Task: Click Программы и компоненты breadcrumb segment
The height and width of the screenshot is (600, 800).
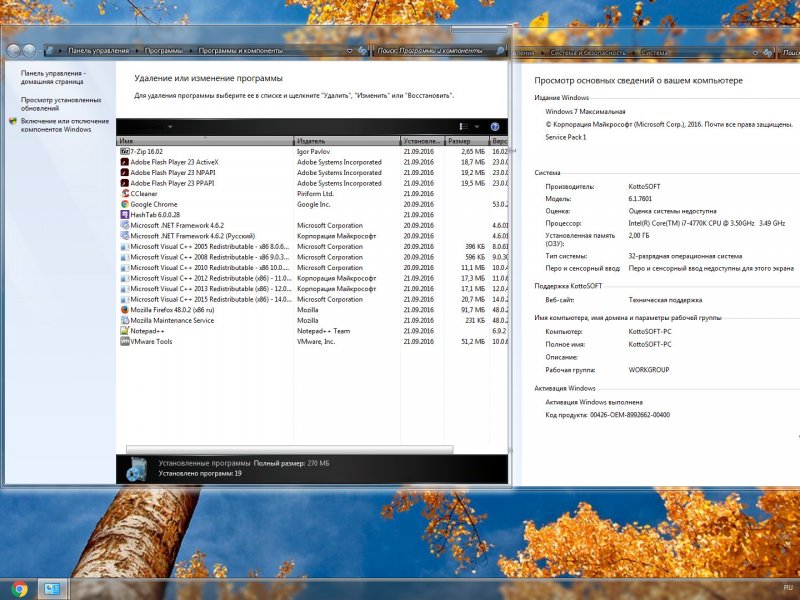Action: pyautogui.click(x=240, y=51)
